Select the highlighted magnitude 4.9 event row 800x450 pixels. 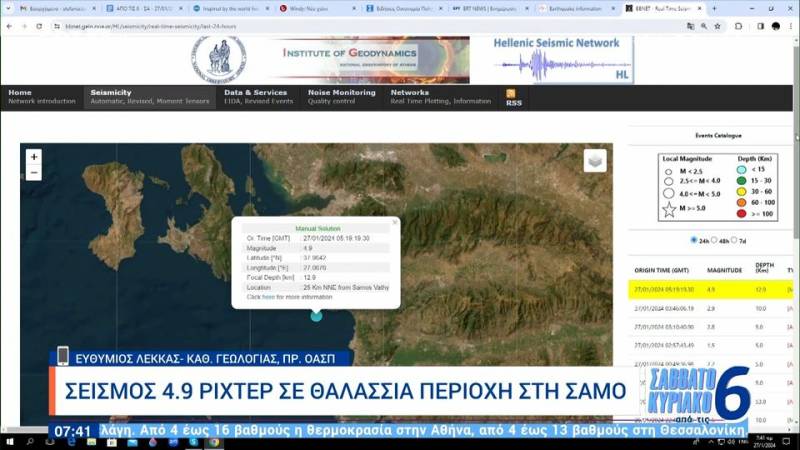pos(711,289)
